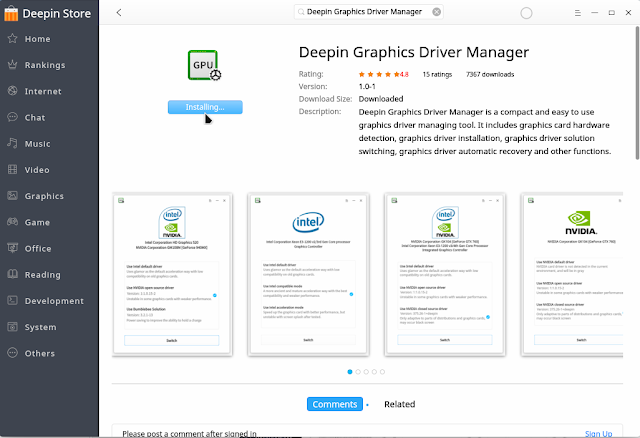Open the Video category label
The image size is (640, 438).
pos(37,170)
